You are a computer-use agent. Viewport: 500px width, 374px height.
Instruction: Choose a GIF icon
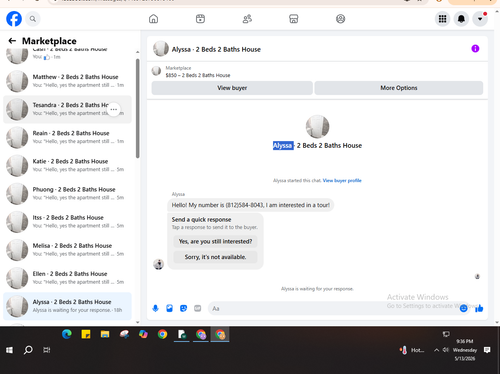(198, 308)
